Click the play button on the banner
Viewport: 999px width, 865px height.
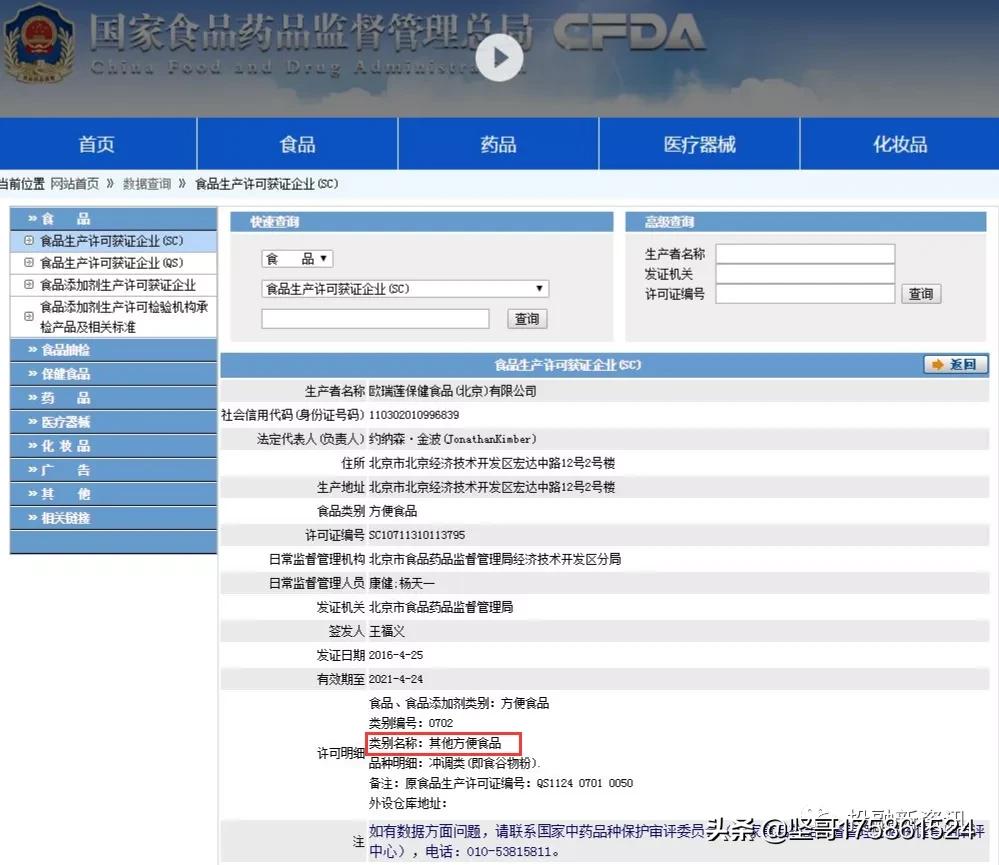(500, 57)
